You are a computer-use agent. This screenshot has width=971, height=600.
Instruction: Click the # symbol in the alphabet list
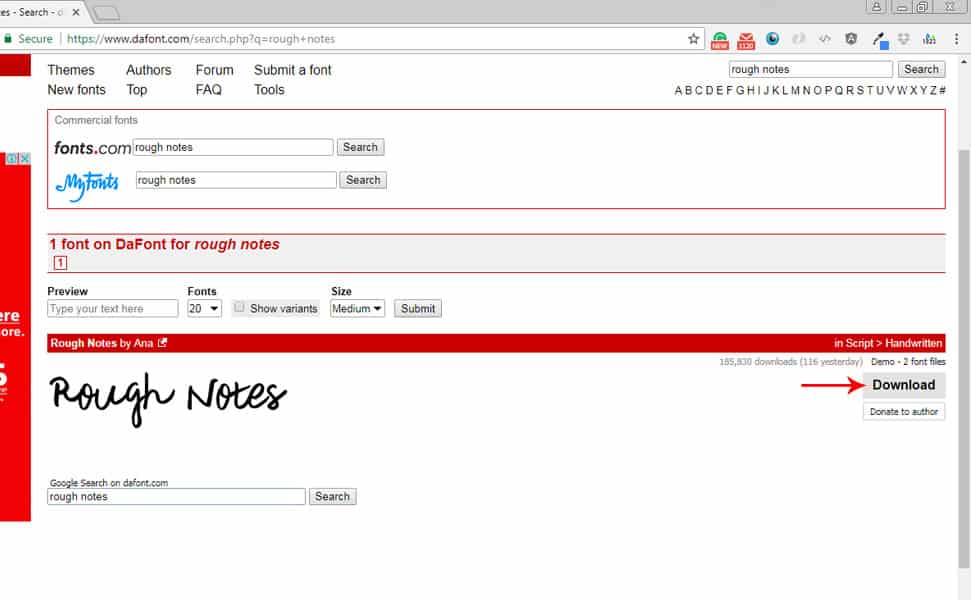(943, 90)
